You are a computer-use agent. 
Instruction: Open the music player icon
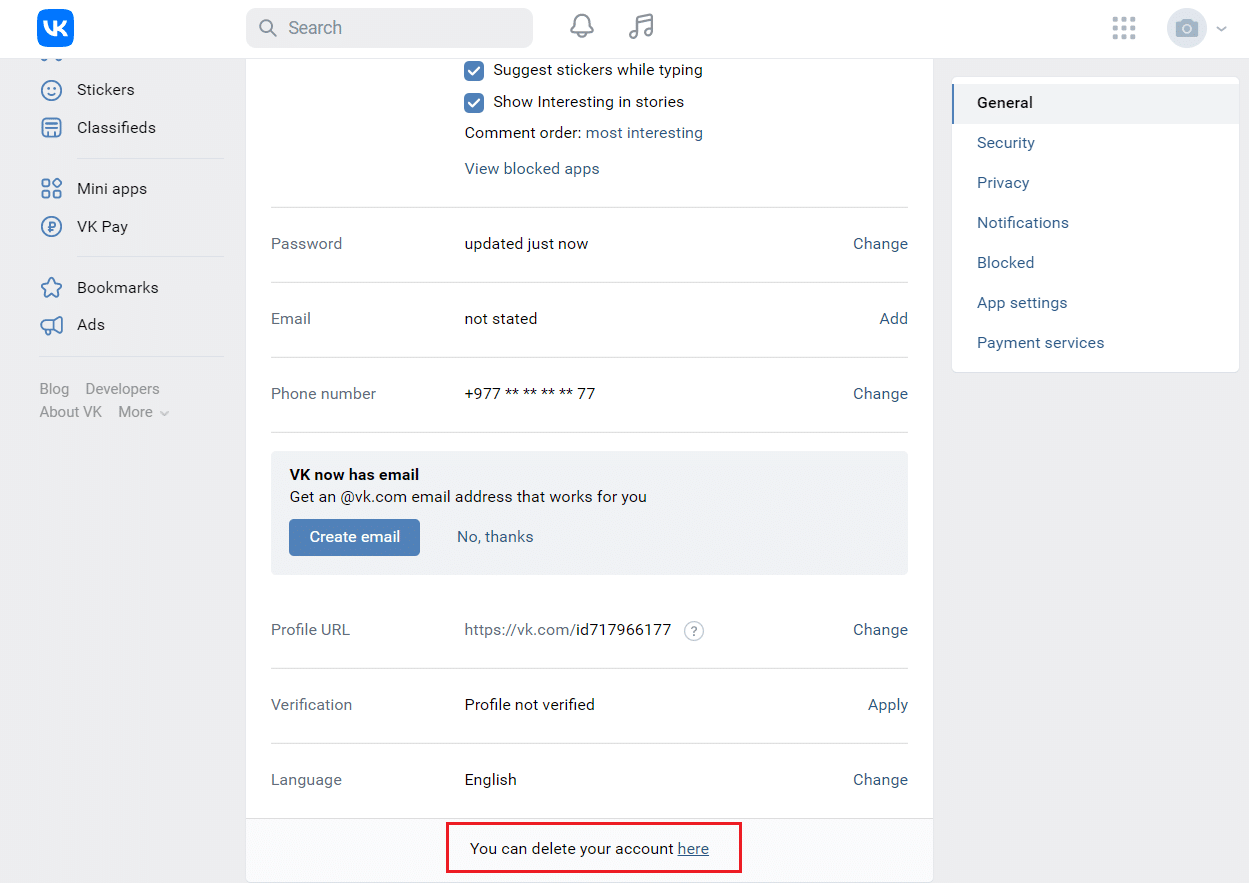coord(641,27)
